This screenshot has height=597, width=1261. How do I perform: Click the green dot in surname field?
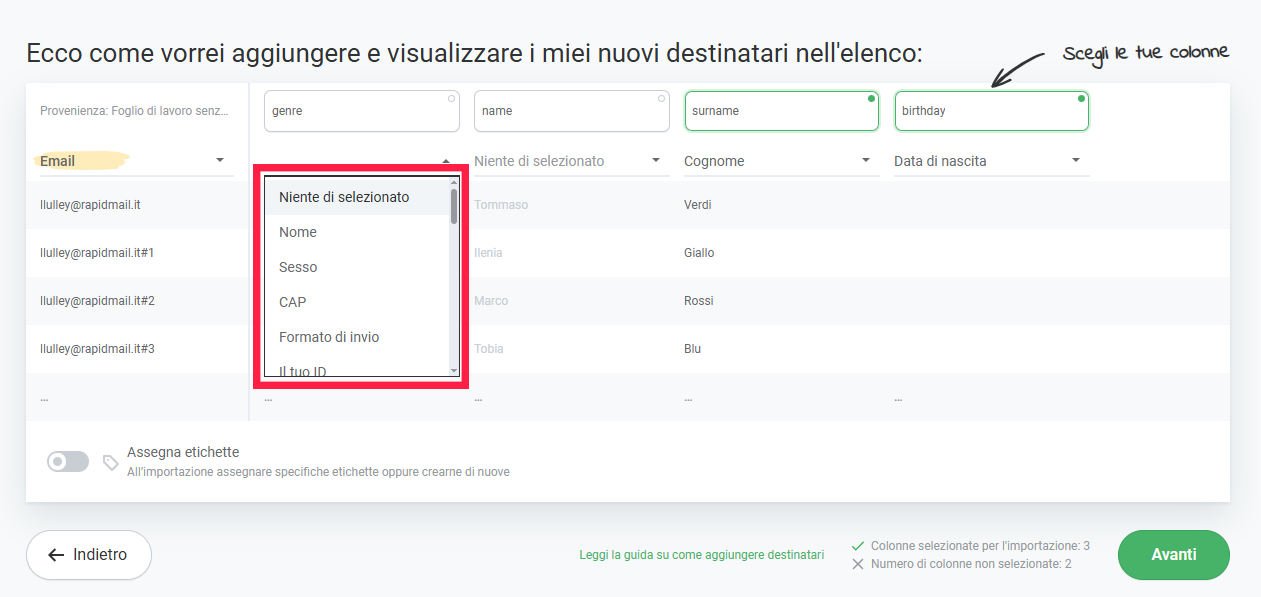871,99
